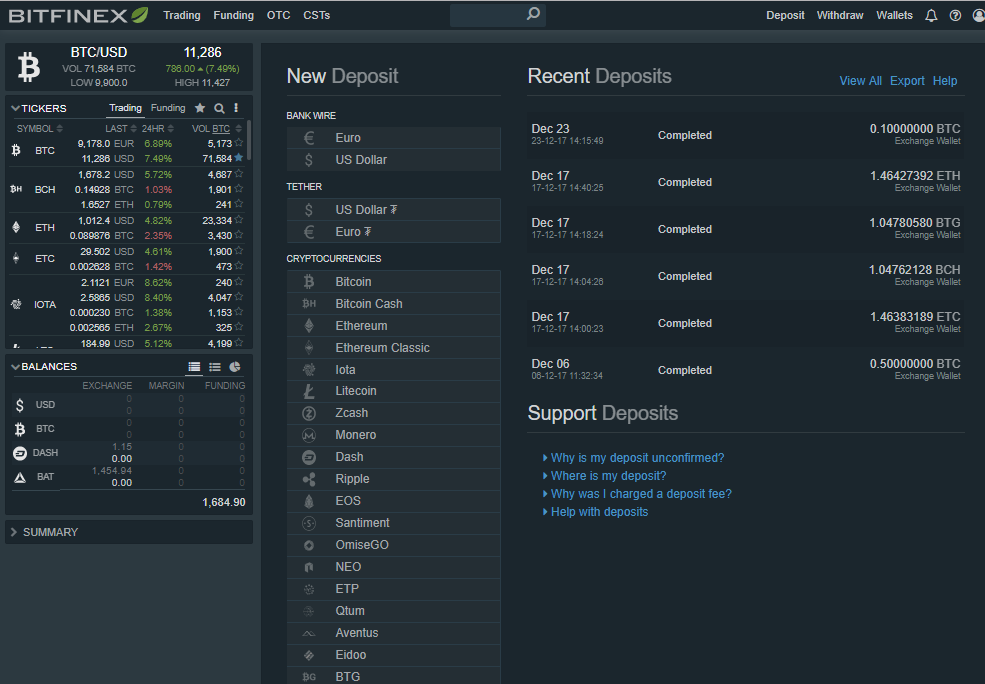This screenshot has width=985, height=684.
Task: Open the notifications bell icon
Action: (931, 15)
